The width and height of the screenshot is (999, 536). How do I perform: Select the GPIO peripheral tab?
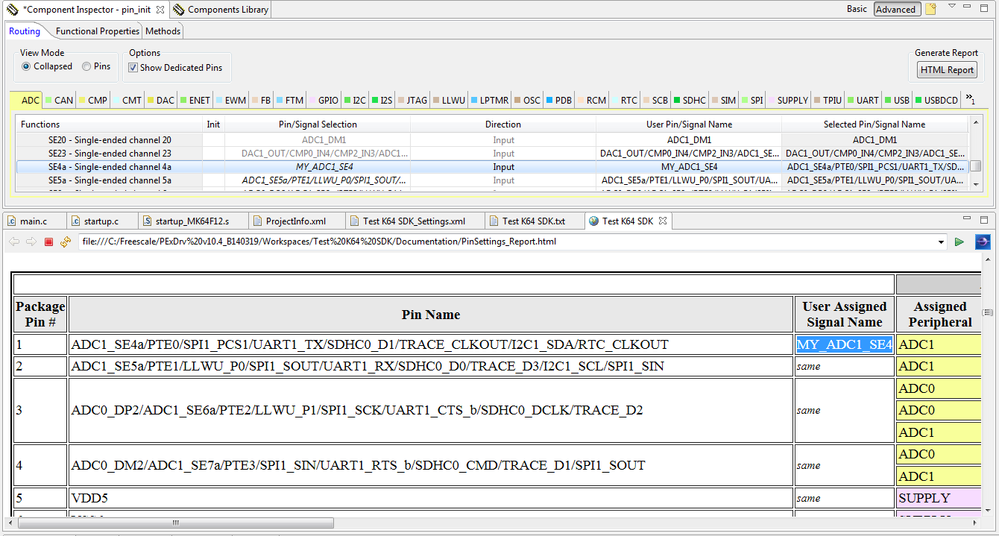[324, 100]
